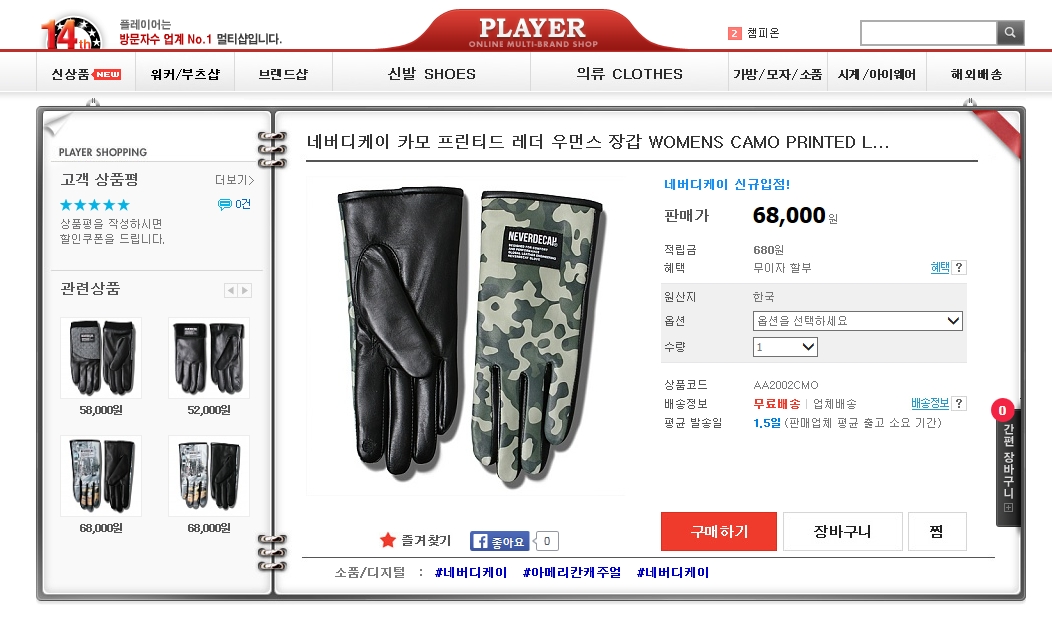This screenshot has width=1052, height=622.
Task: Click the 장바구니 button
Action: [842, 531]
